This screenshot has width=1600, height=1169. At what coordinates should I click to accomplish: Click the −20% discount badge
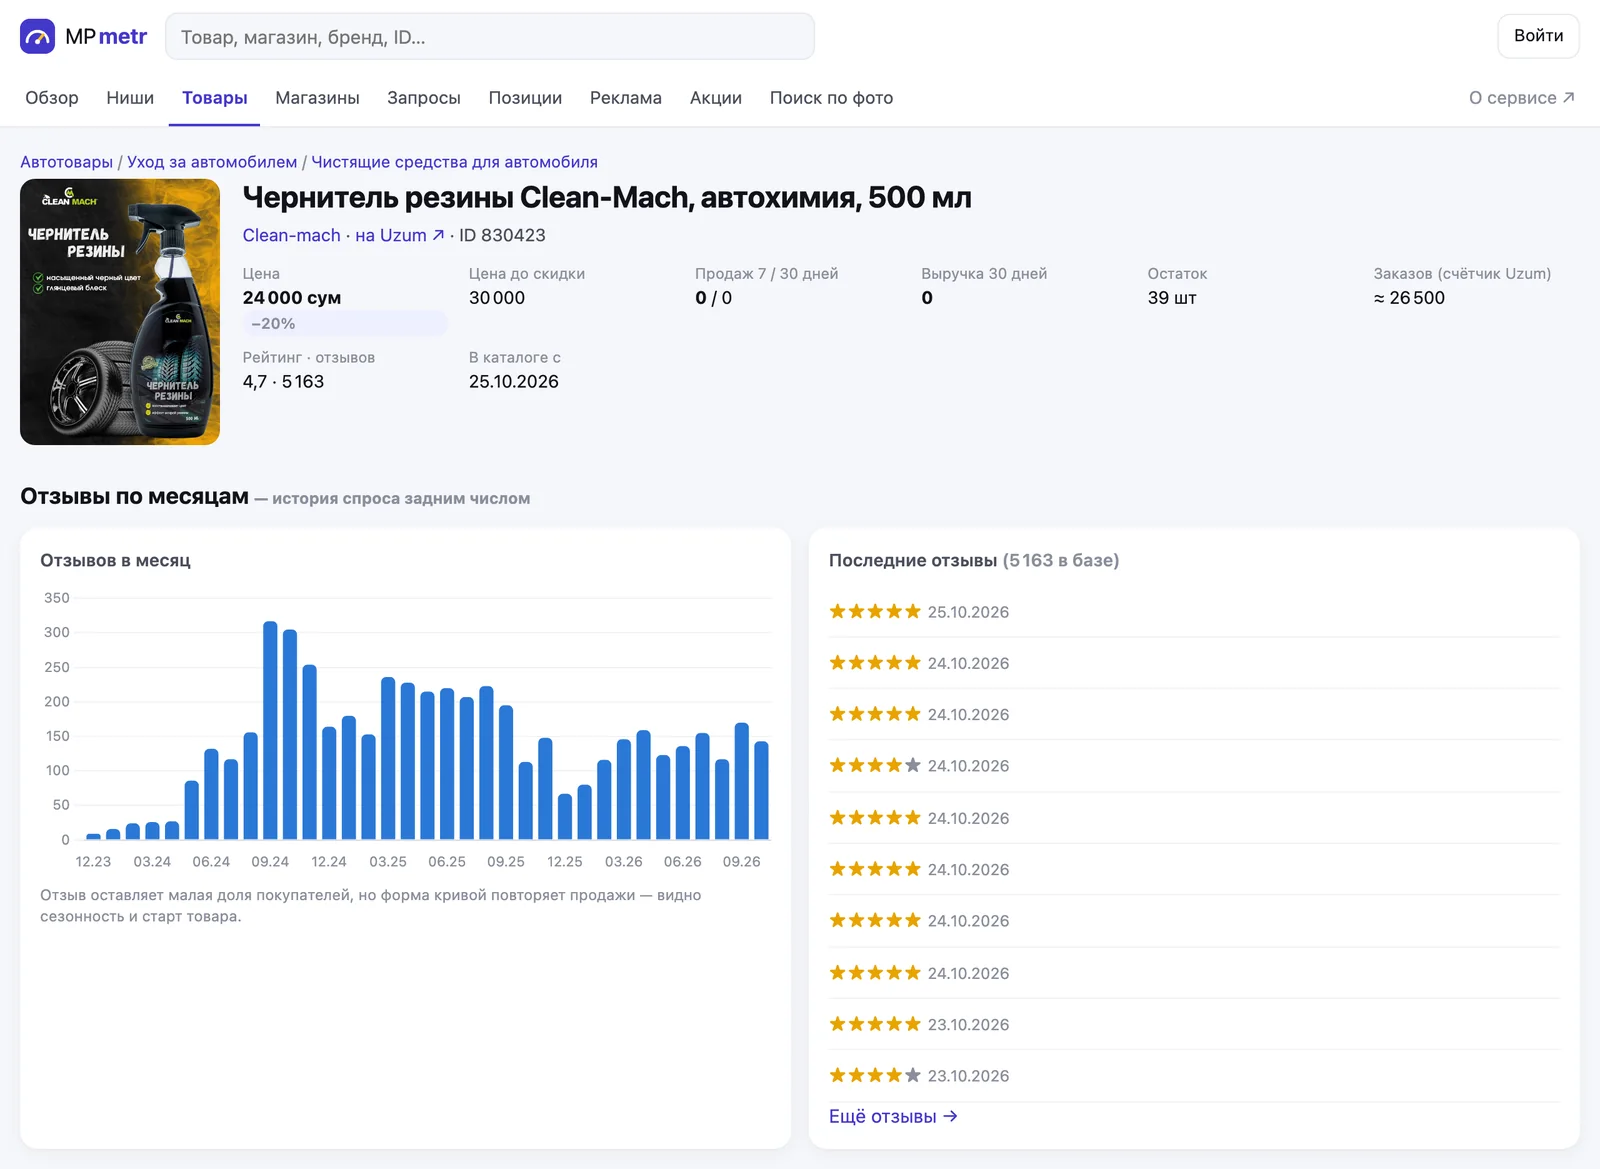344,324
